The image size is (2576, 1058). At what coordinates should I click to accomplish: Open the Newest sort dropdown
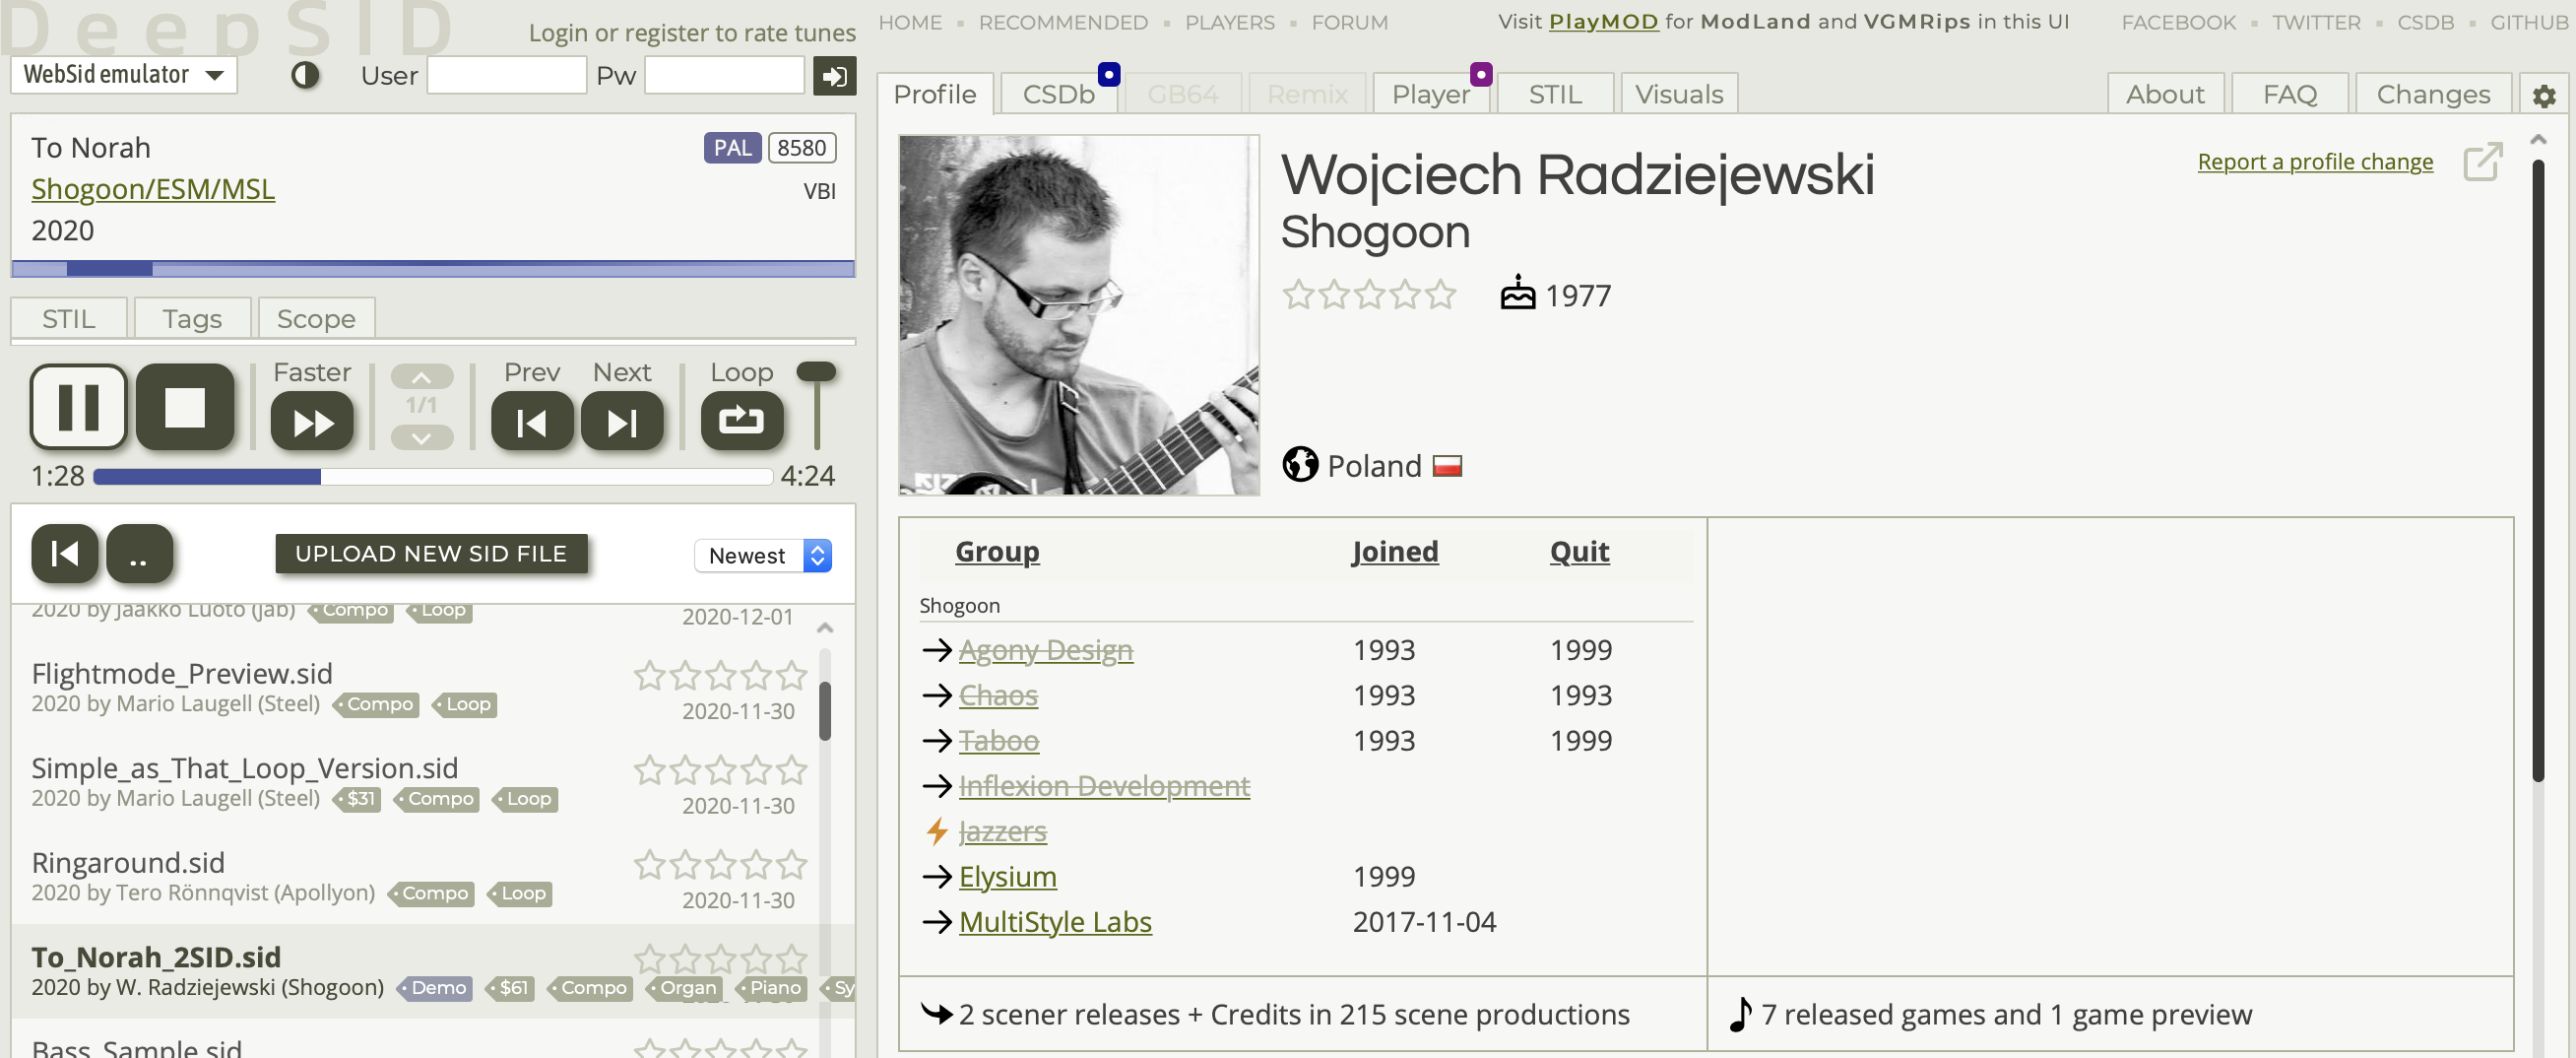pos(763,556)
